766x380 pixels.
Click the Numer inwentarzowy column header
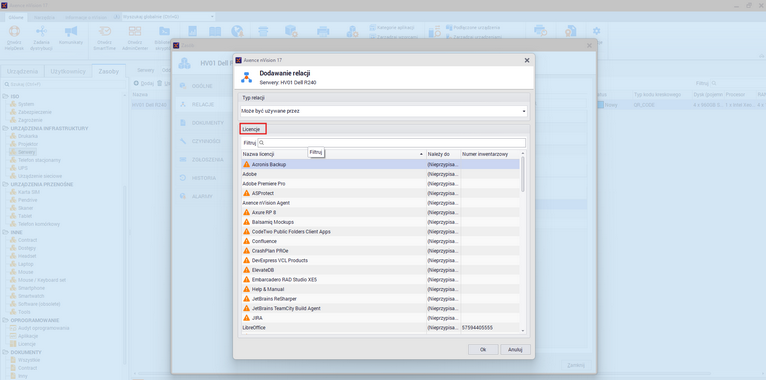[490, 154]
